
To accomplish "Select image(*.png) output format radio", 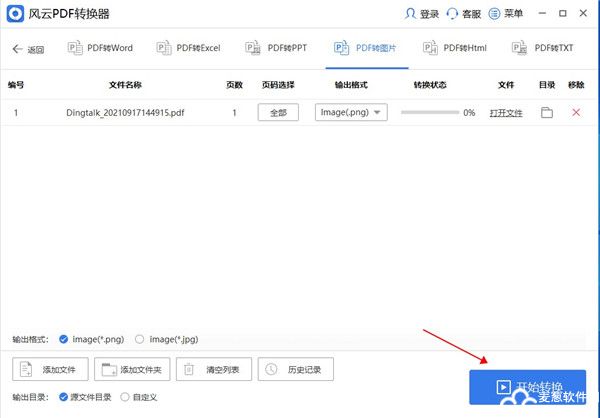I will pyautogui.click(x=64, y=339).
